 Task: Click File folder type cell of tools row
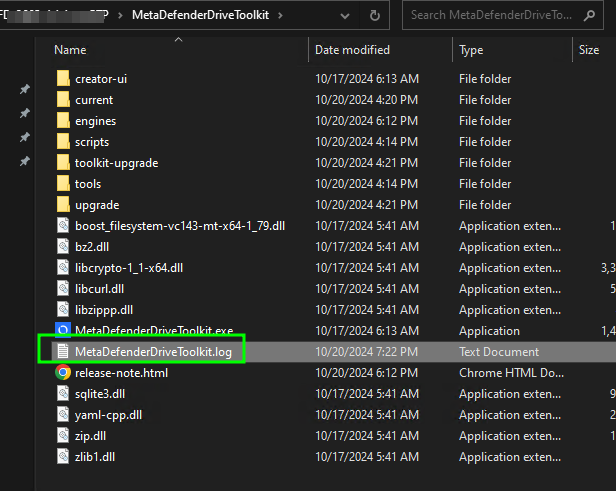click(x=485, y=184)
